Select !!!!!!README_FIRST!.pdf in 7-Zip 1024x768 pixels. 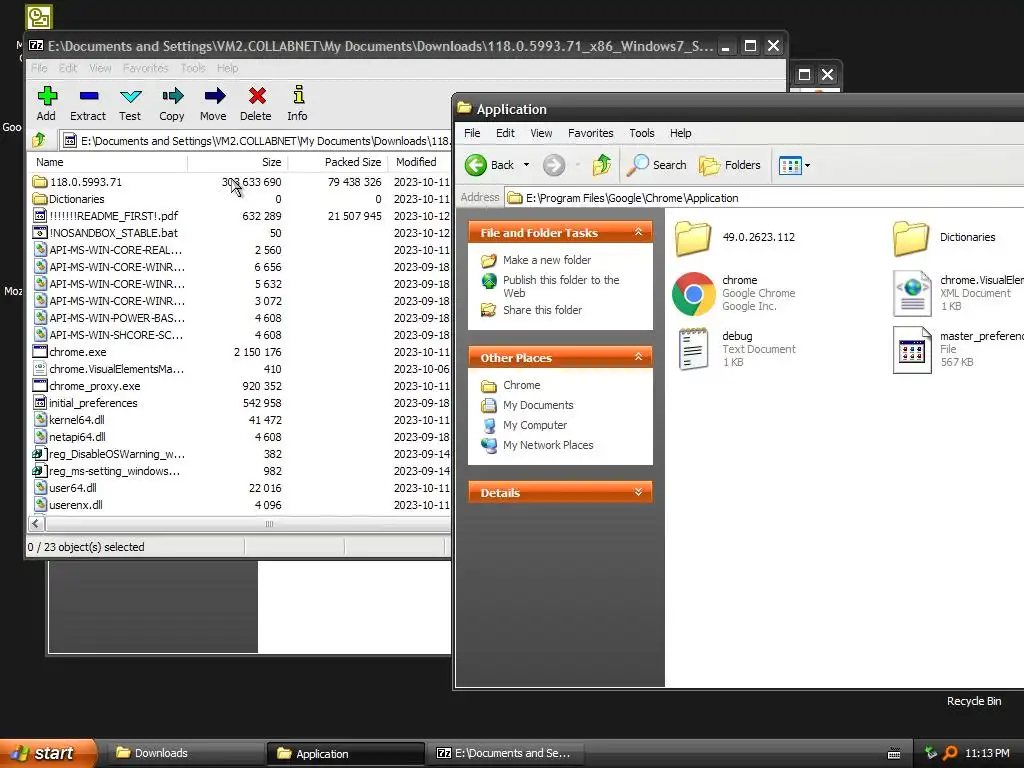113,216
